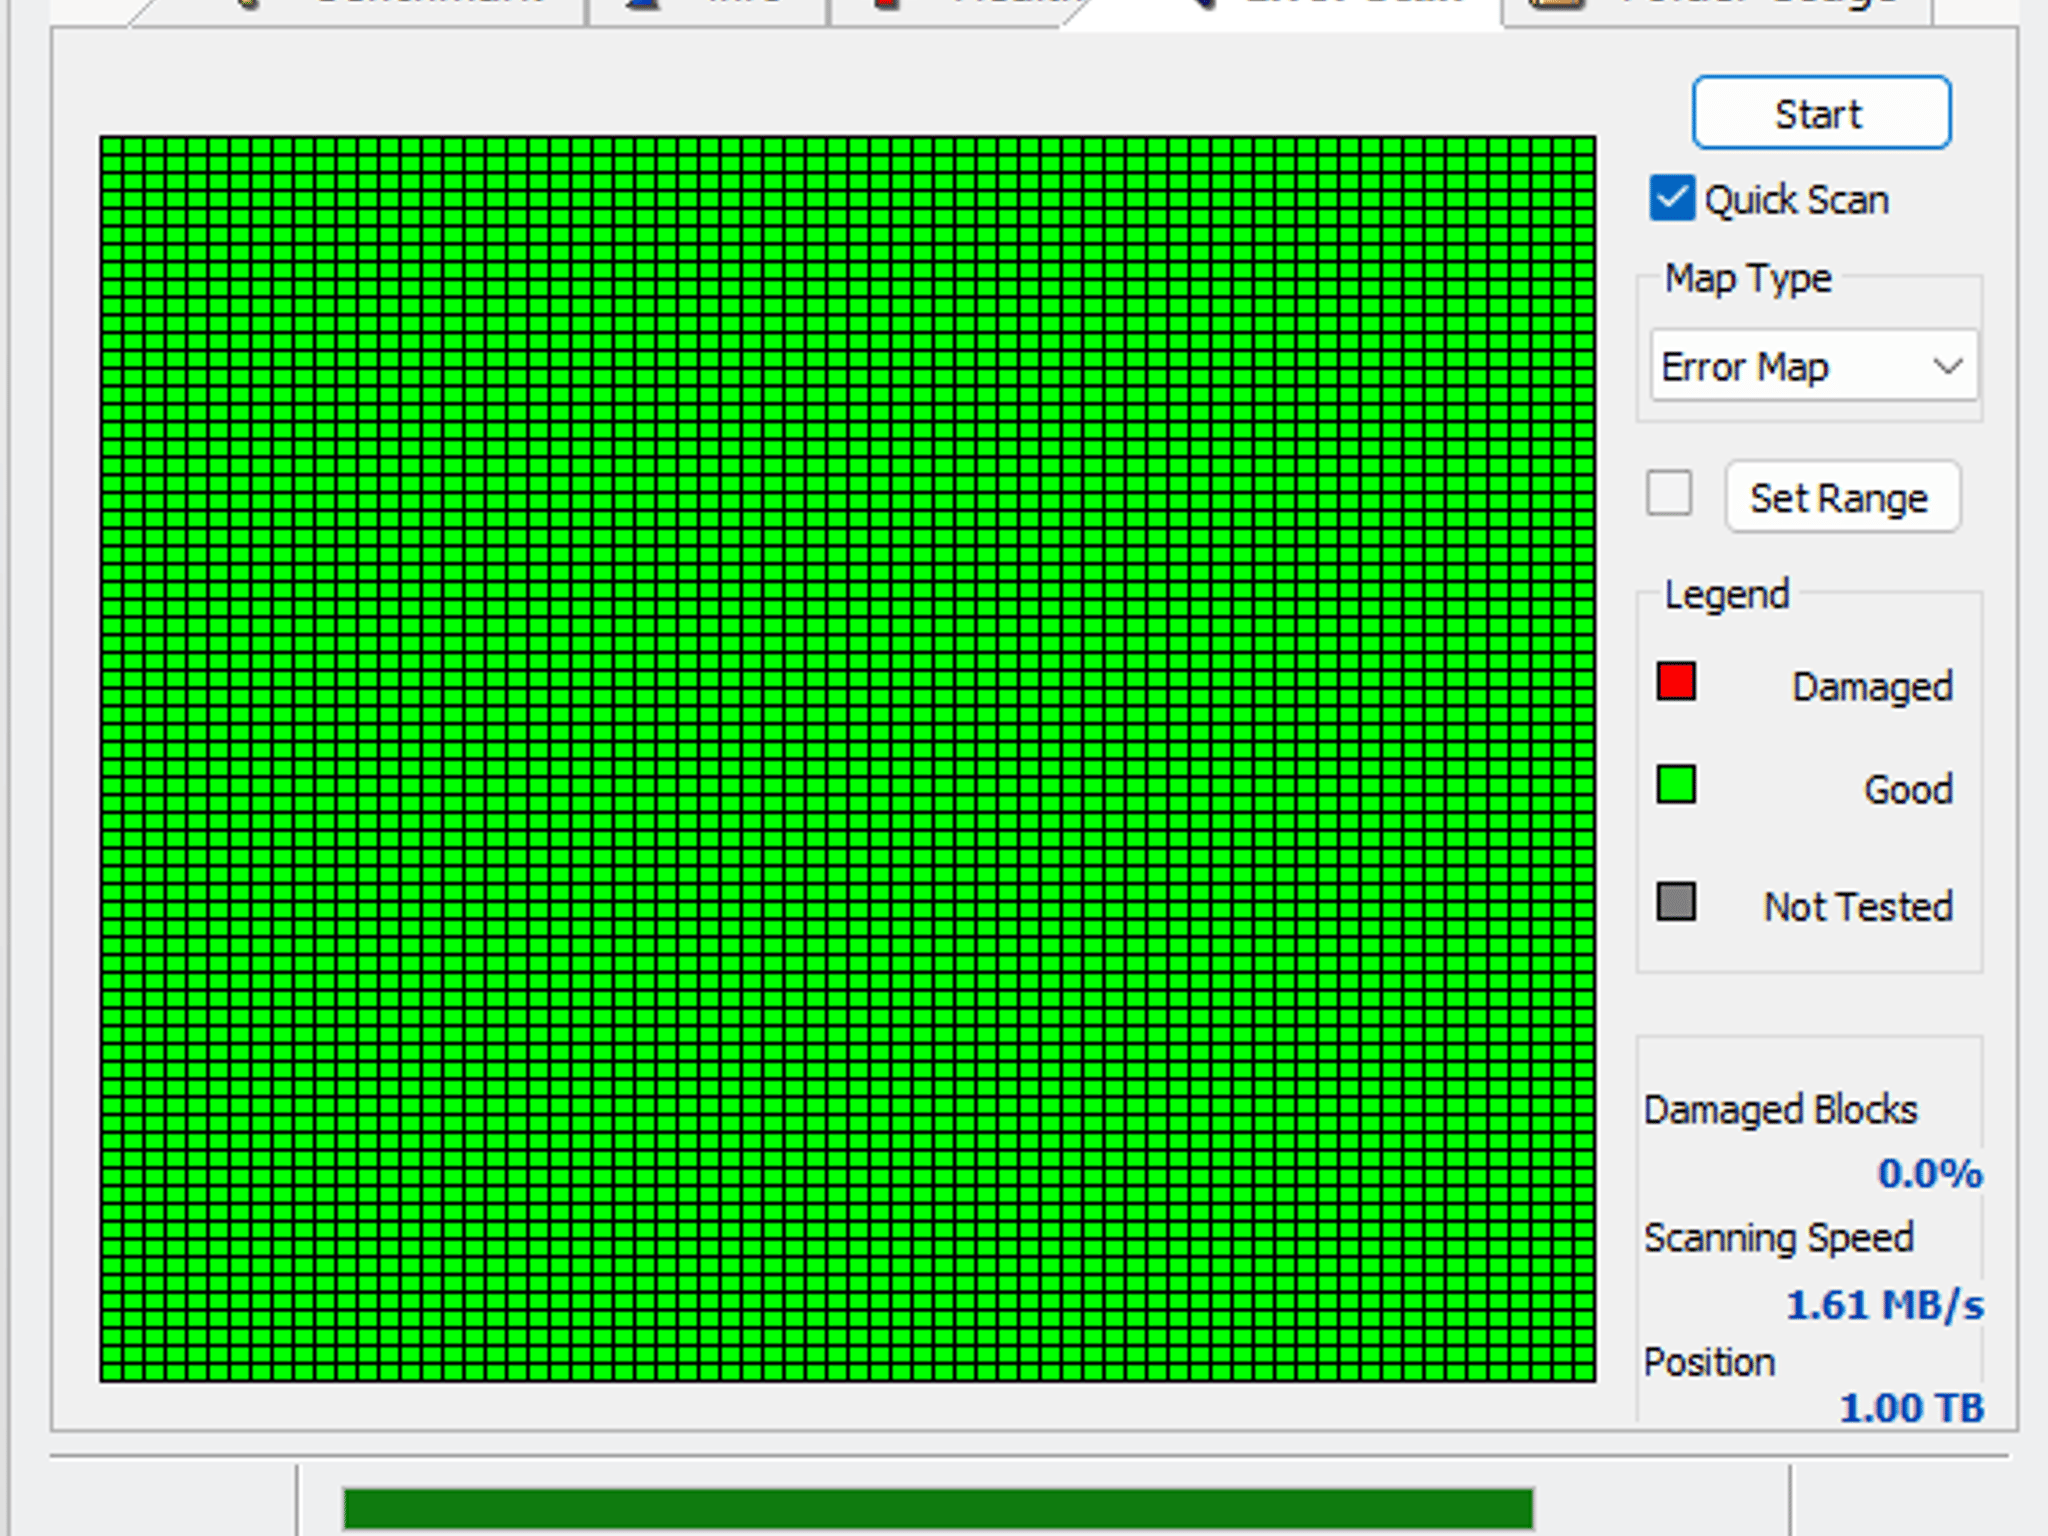Uncheck the Quick Scan checkbox
Screen dimensions: 2048x1536
[x=1672, y=198]
